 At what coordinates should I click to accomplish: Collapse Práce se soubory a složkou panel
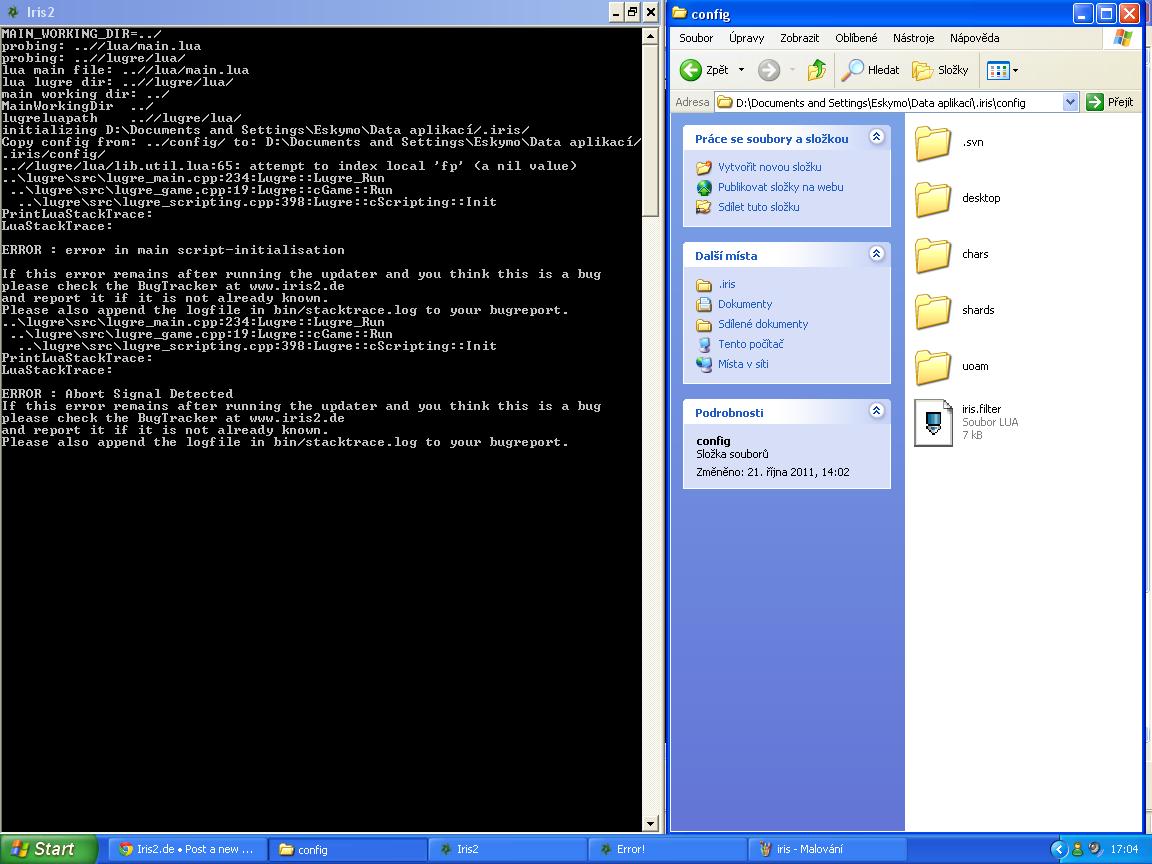(x=876, y=137)
